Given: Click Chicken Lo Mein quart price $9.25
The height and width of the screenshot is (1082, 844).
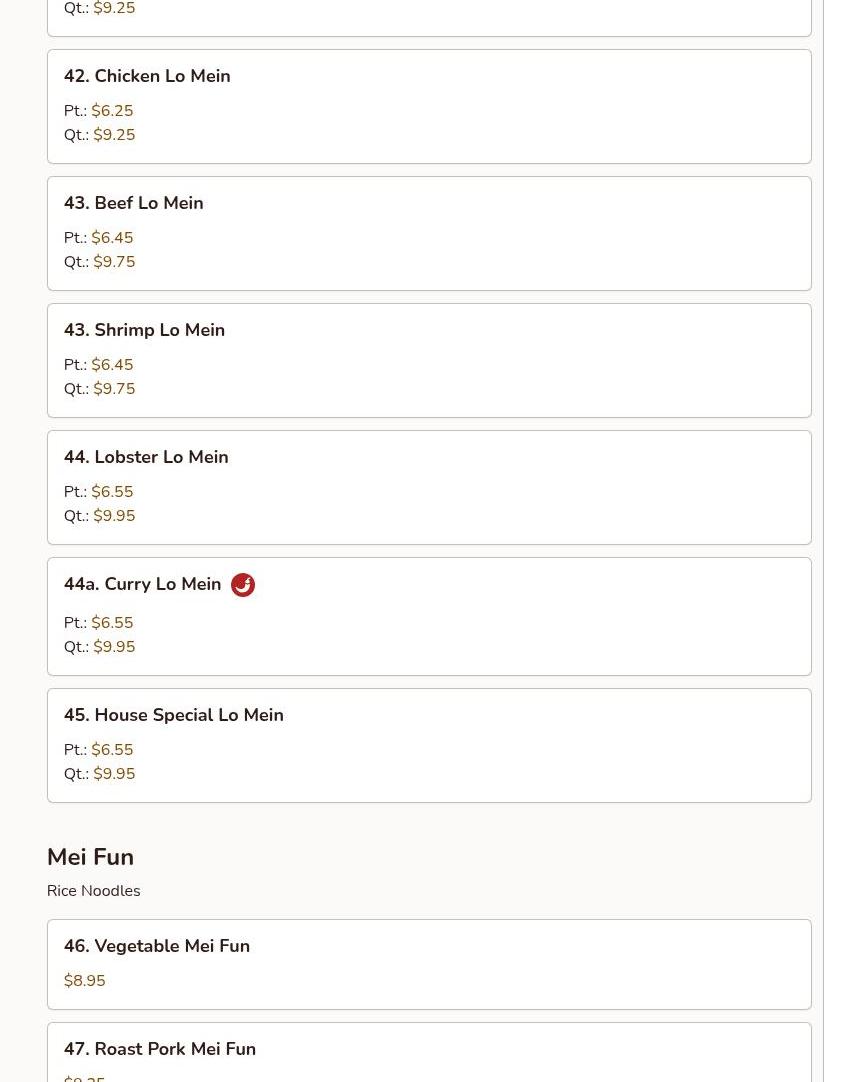Looking at the screenshot, I should tap(114, 135).
